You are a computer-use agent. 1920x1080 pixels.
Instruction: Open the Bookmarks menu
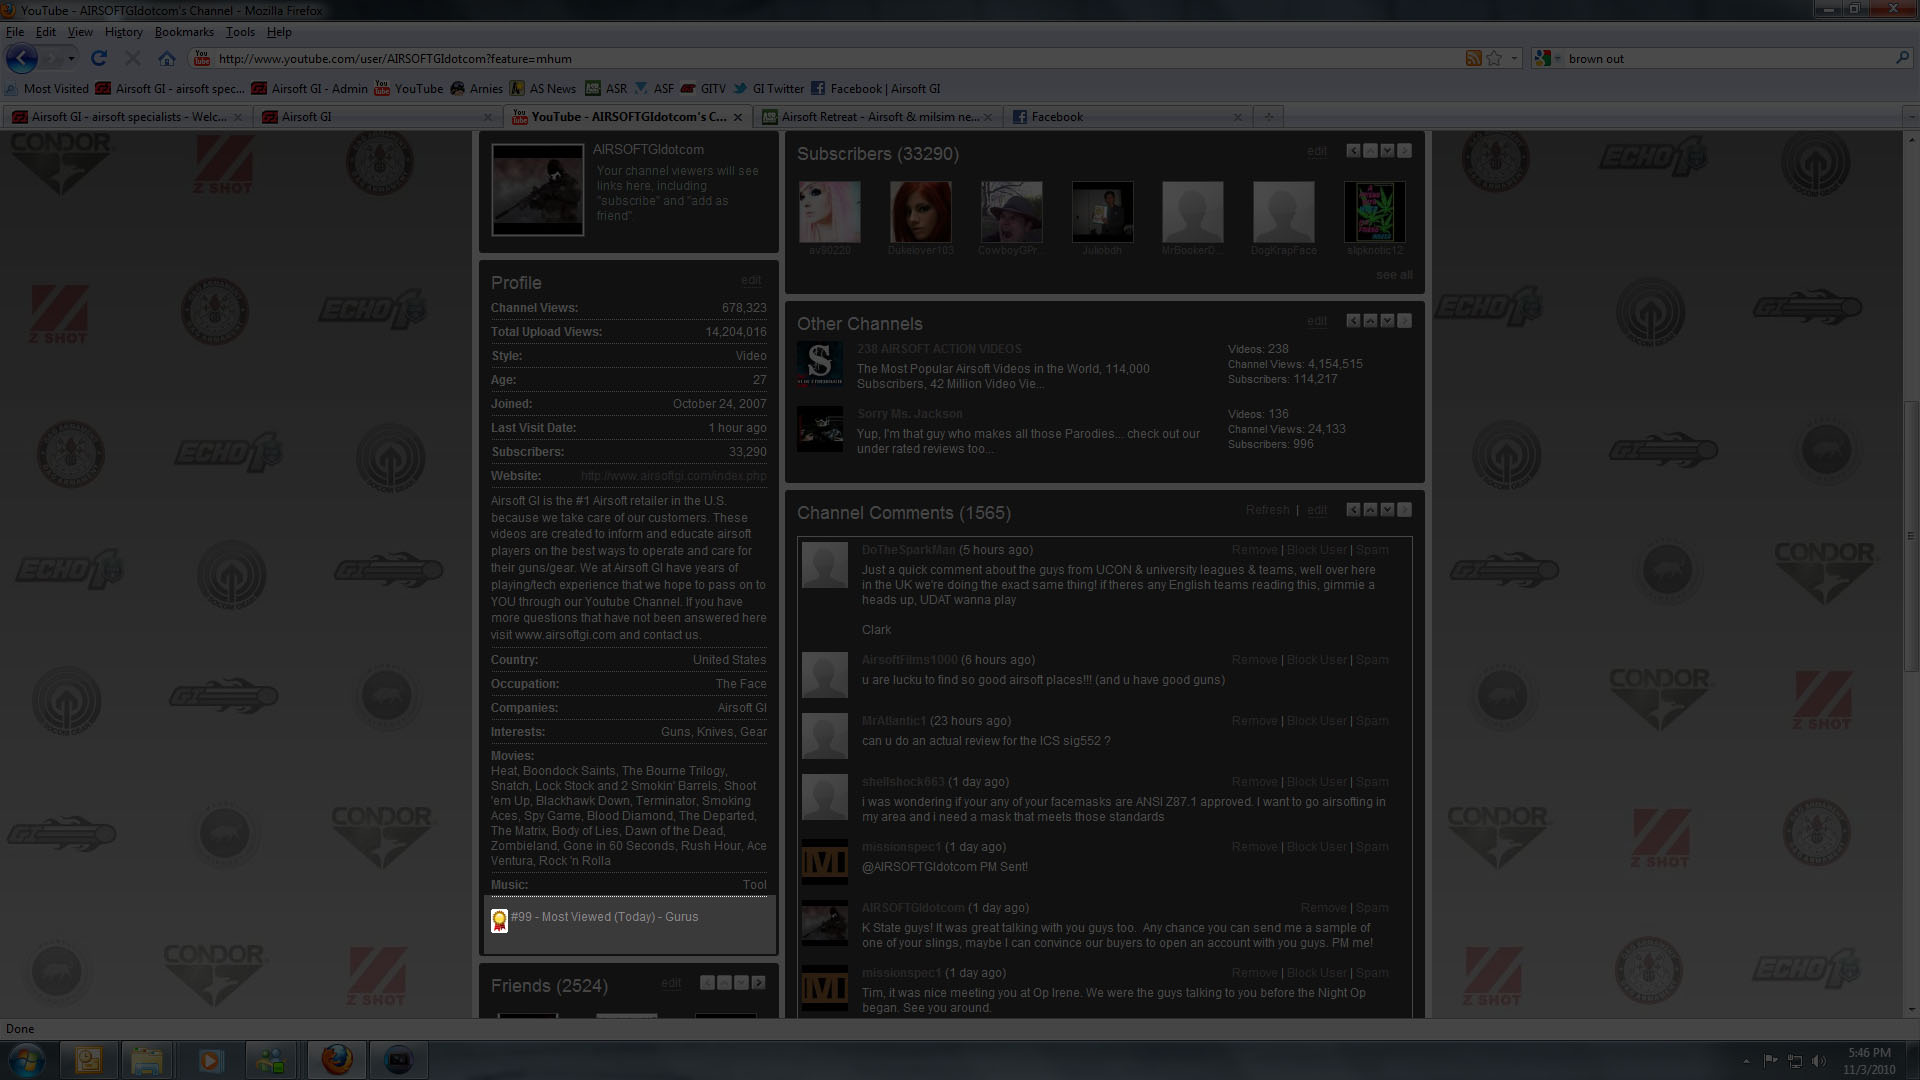tap(184, 32)
